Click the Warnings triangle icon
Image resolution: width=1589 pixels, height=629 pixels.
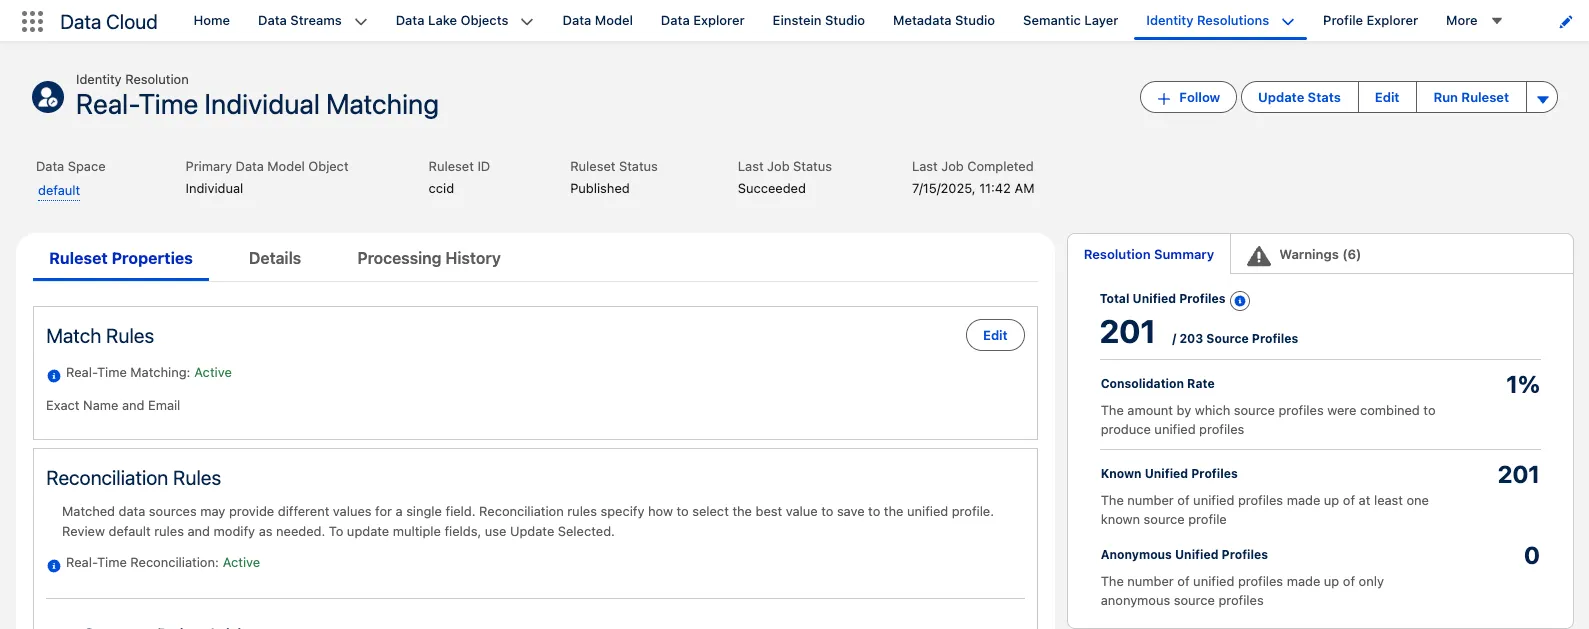(1259, 256)
